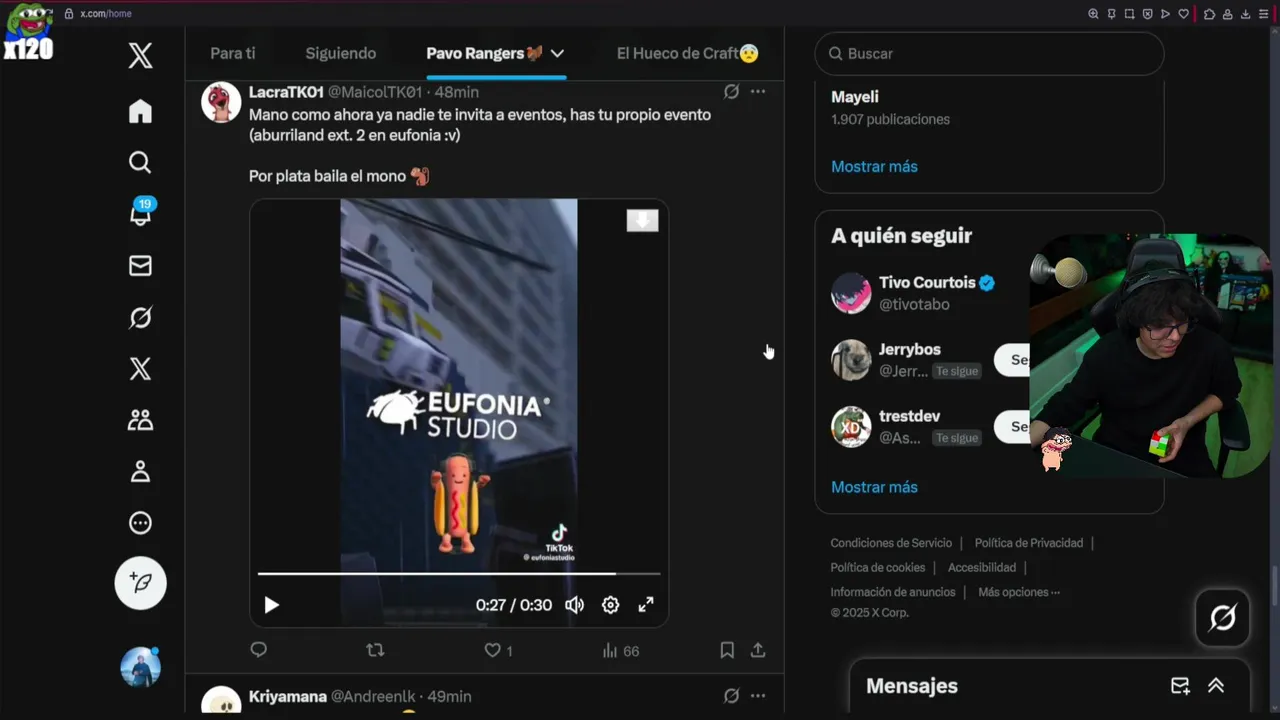Open More options circle icon in sidebar
The width and height of the screenshot is (1280, 720).
tap(140, 522)
